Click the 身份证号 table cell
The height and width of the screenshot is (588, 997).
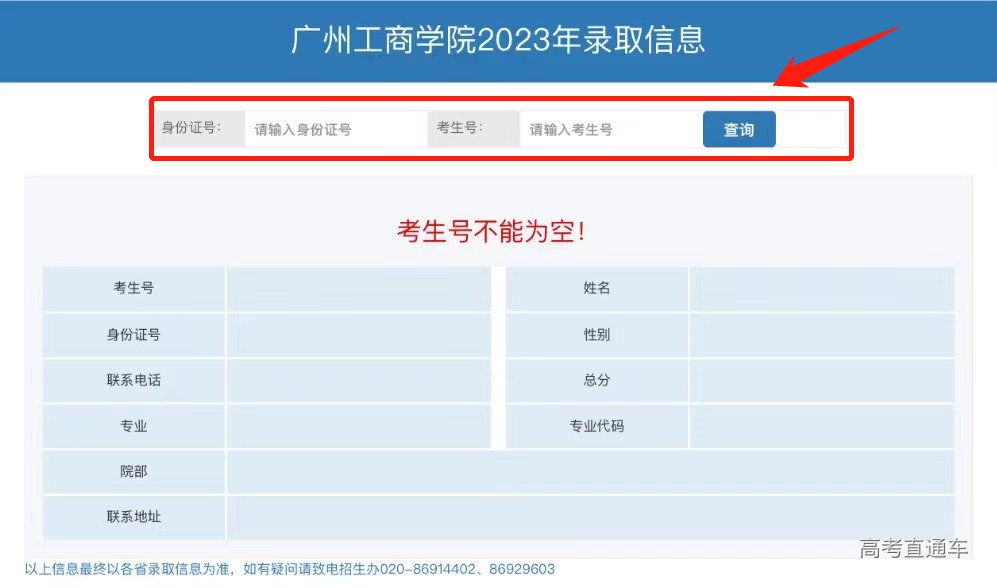click(134, 334)
